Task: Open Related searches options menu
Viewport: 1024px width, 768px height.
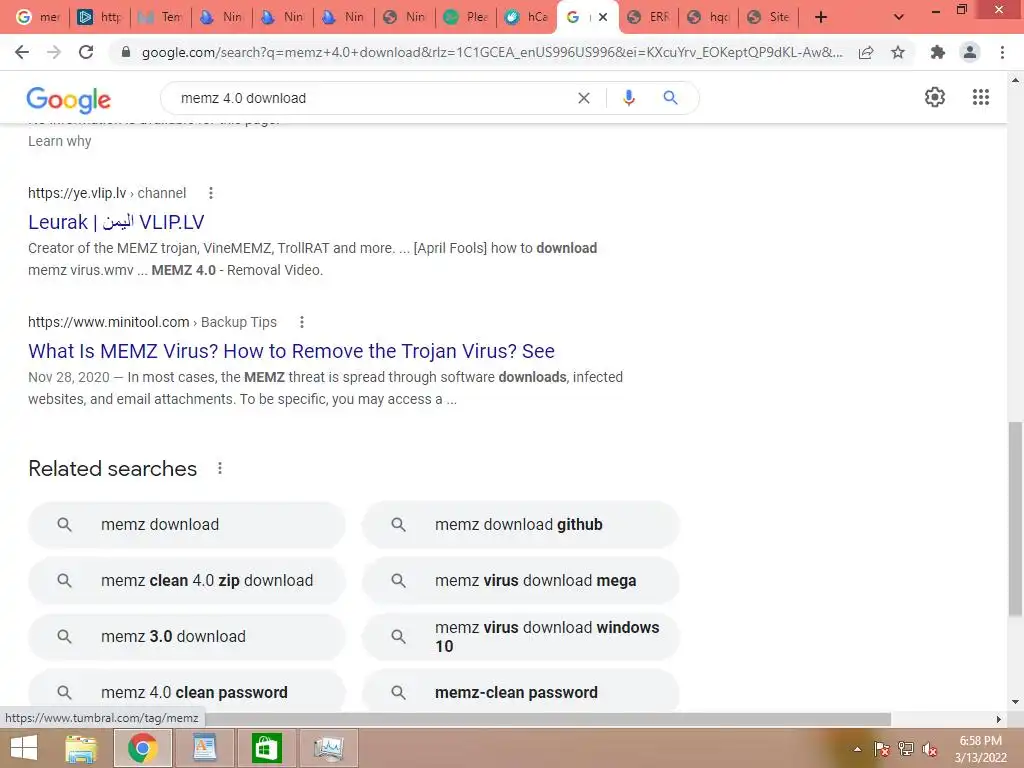Action: pos(219,468)
